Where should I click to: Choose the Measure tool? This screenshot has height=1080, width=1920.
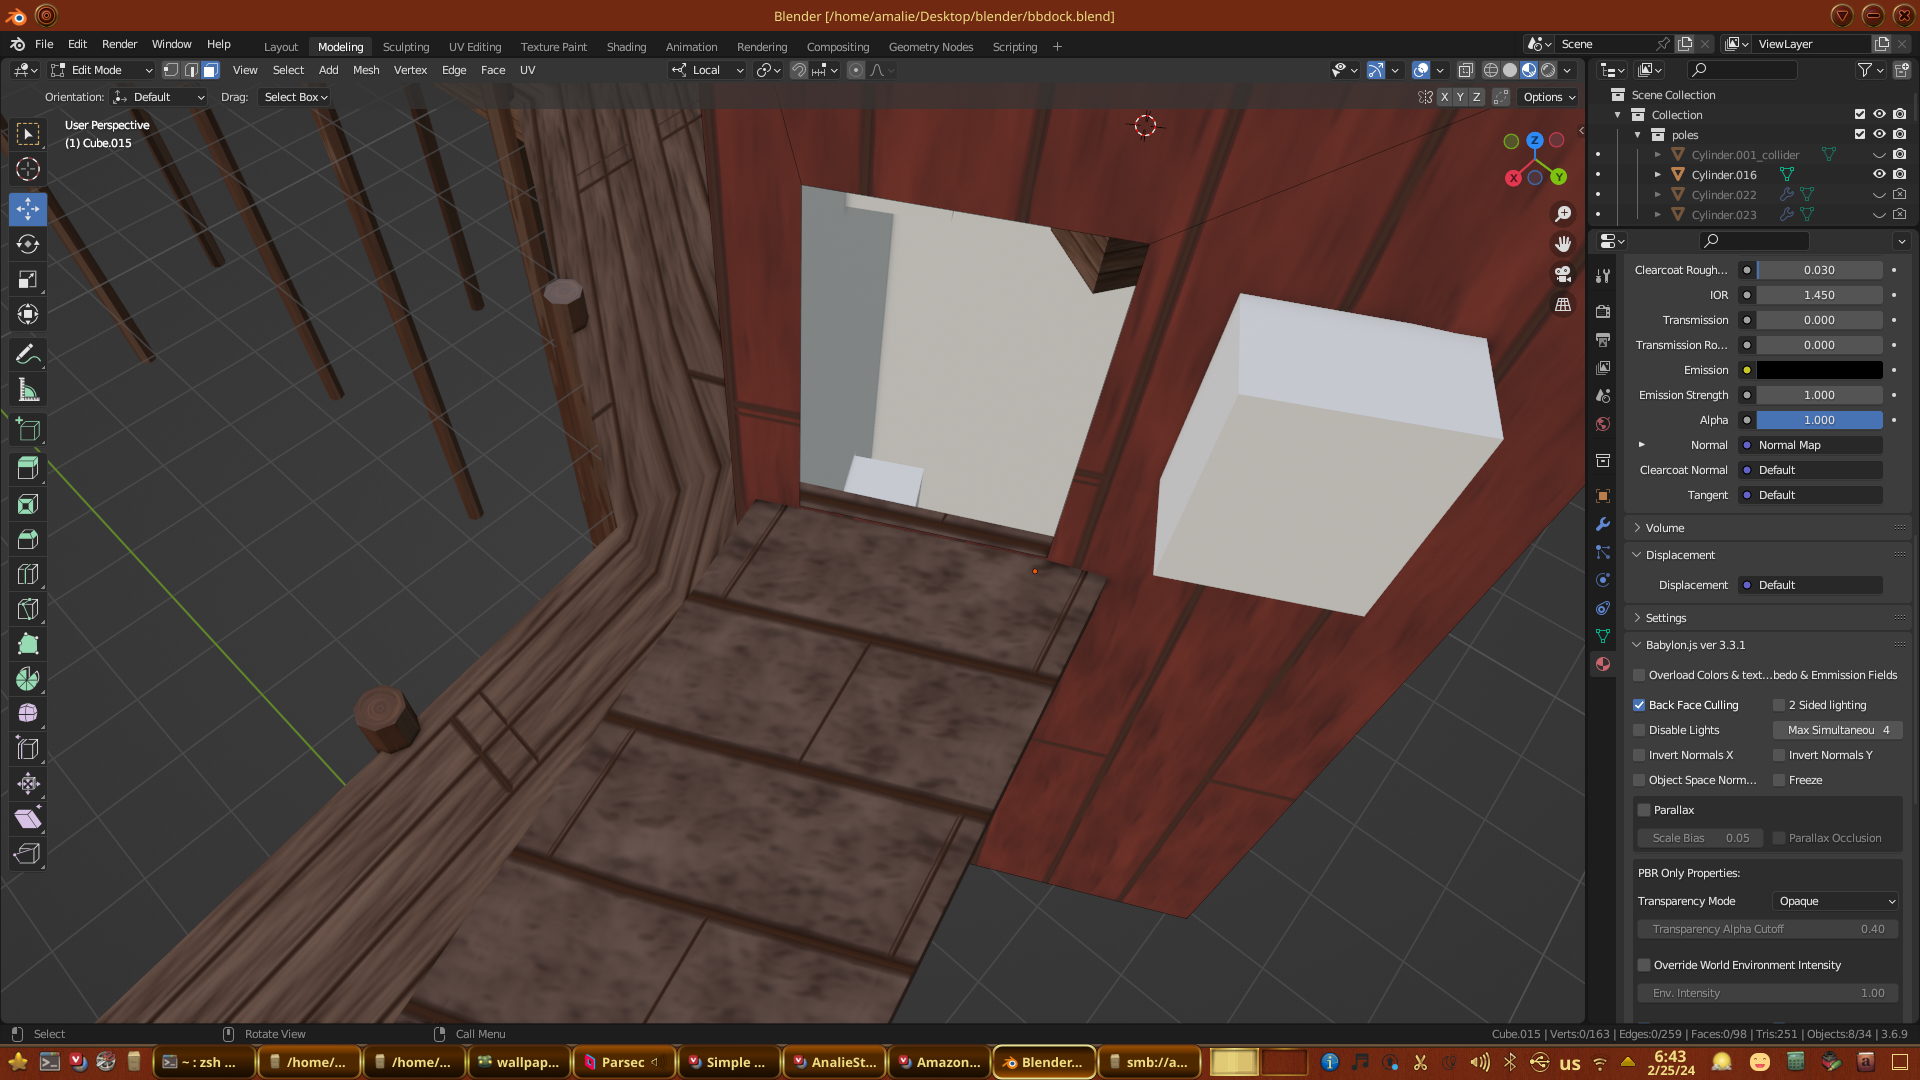[x=28, y=391]
